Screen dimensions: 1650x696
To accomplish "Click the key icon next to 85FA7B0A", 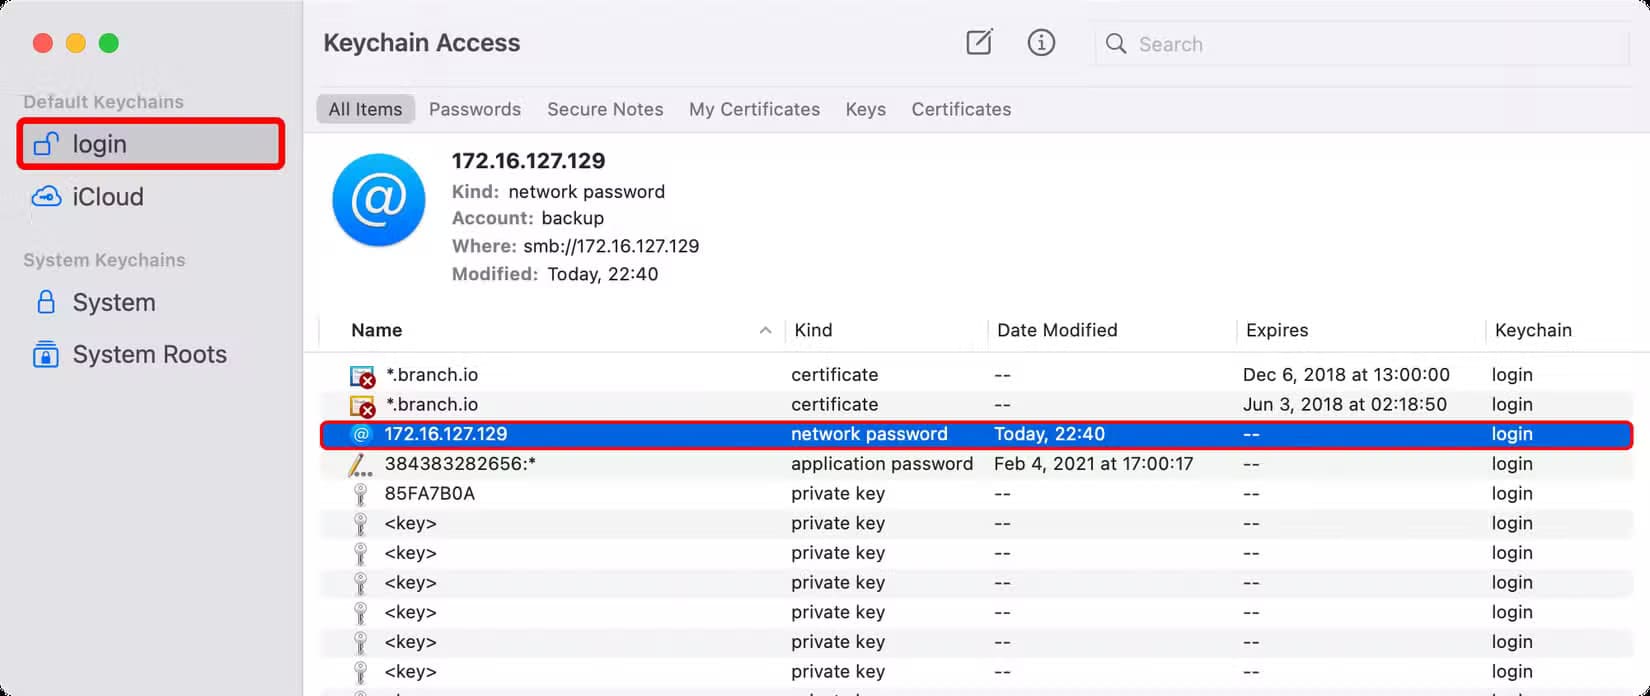I will coord(361,494).
